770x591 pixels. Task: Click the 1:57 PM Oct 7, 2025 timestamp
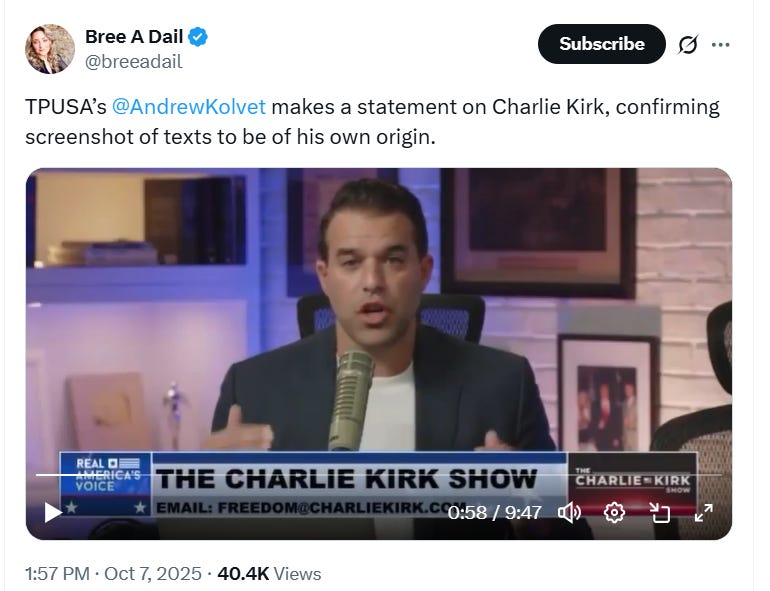113,573
